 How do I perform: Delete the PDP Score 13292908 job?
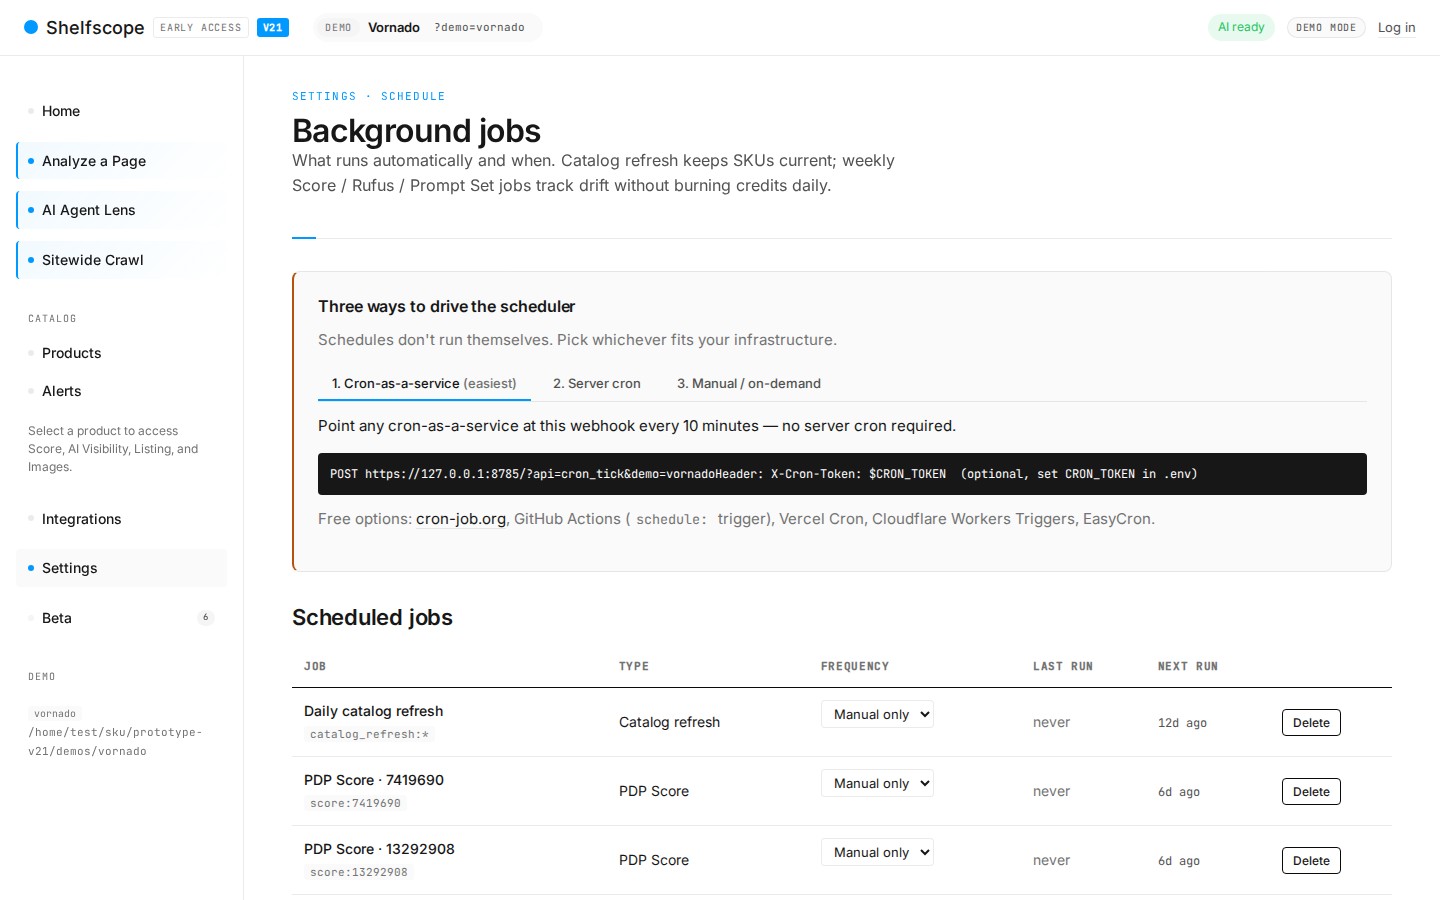tap(1311, 860)
